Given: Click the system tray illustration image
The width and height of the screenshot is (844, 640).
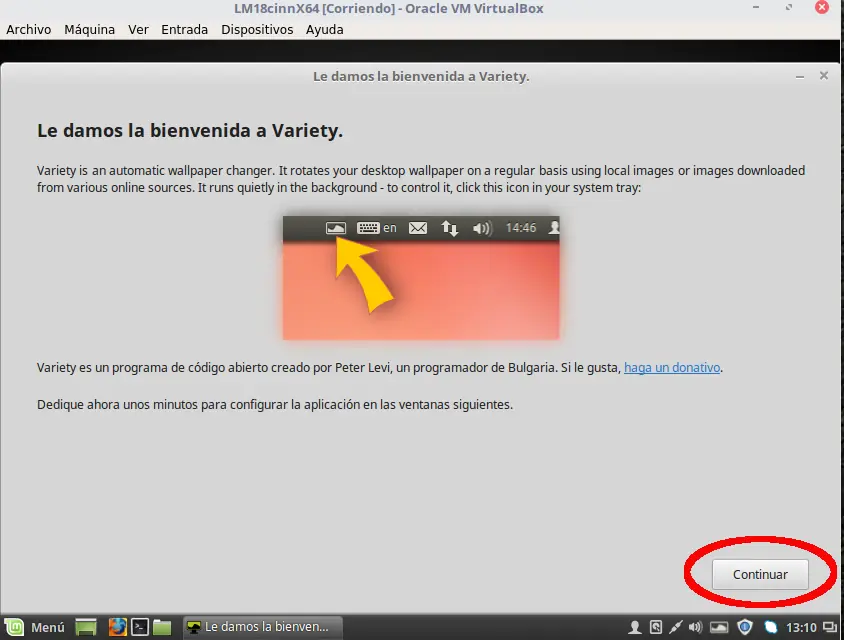Looking at the screenshot, I should click(x=421, y=278).
